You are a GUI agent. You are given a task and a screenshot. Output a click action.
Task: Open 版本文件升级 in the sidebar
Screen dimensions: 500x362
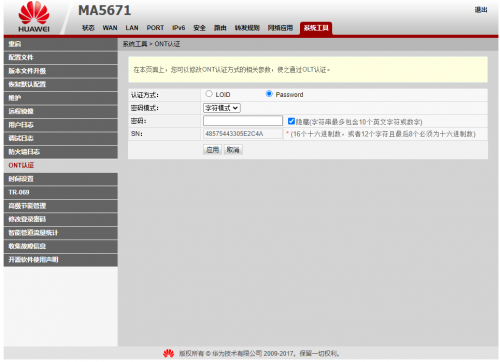click(x=61, y=71)
